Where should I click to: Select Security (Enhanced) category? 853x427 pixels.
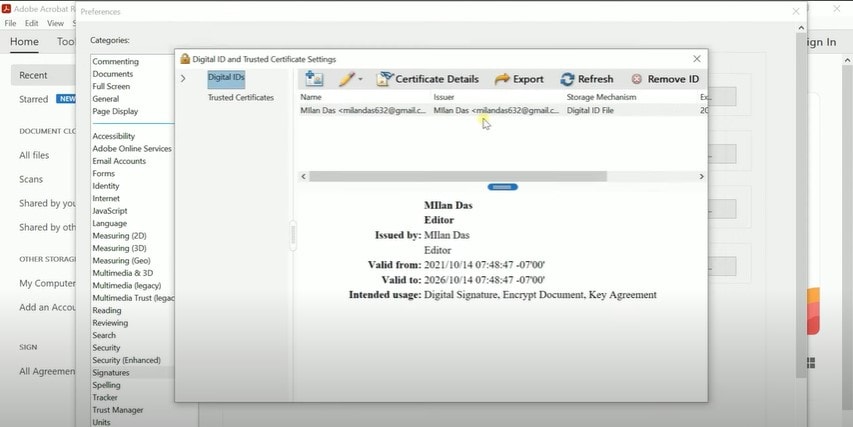[126, 361]
